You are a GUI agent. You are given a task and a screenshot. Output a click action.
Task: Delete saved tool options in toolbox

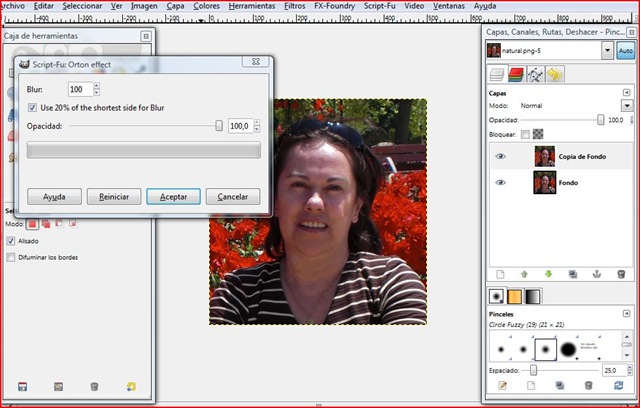click(x=94, y=386)
